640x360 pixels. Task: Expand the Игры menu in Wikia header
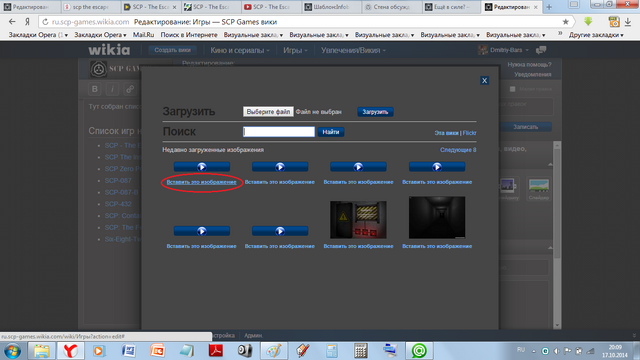(295, 50)
